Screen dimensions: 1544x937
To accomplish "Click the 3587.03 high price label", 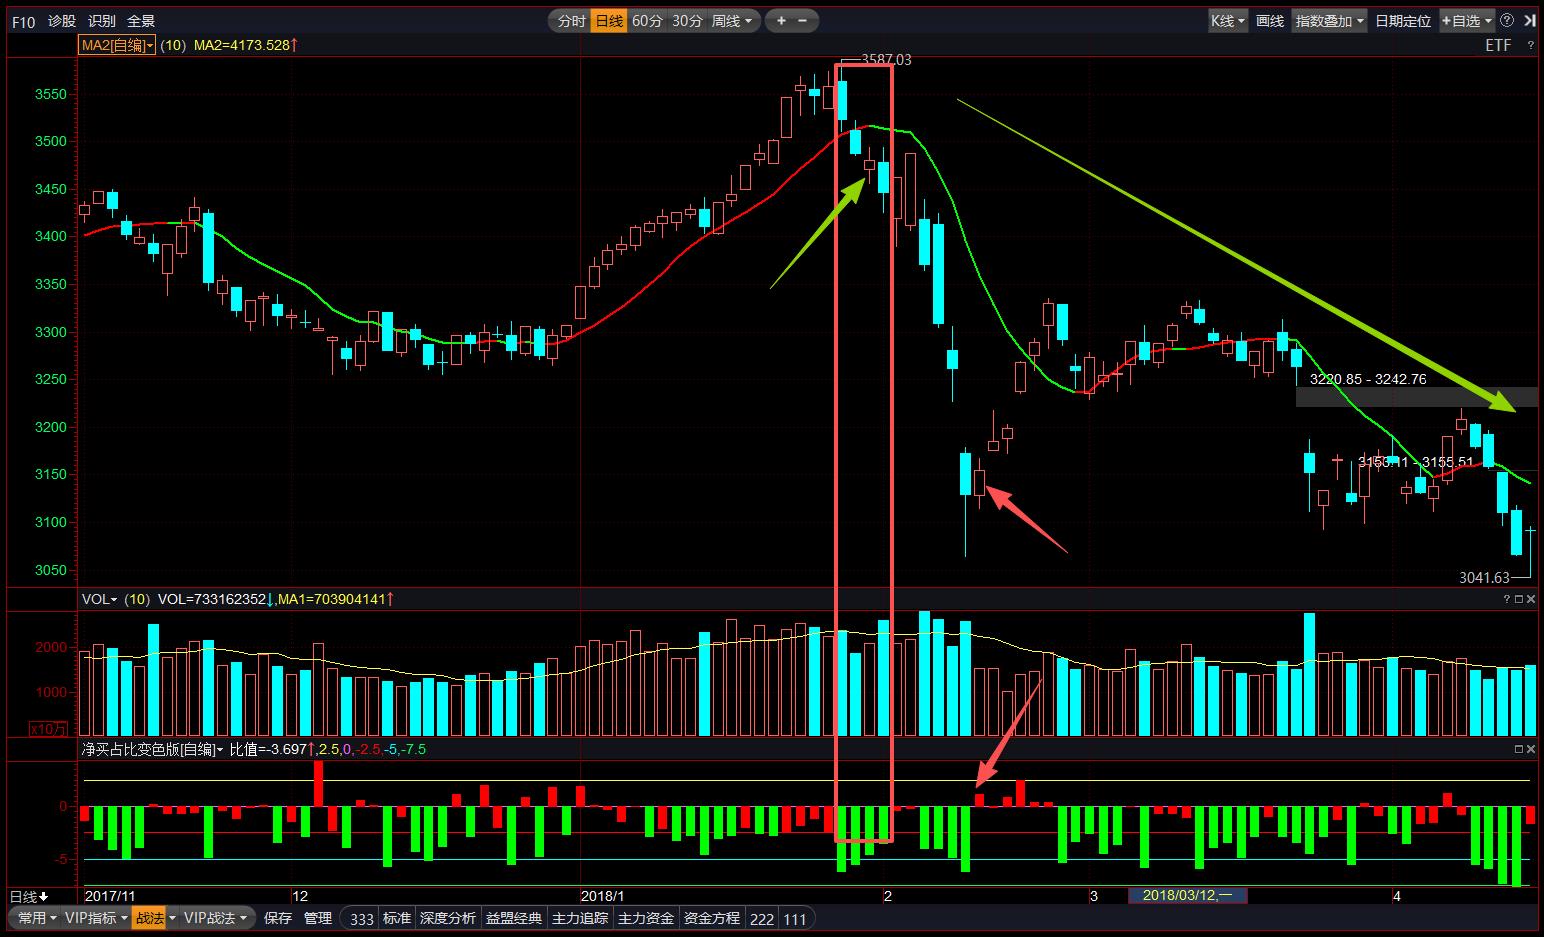I will click(886, 60).
